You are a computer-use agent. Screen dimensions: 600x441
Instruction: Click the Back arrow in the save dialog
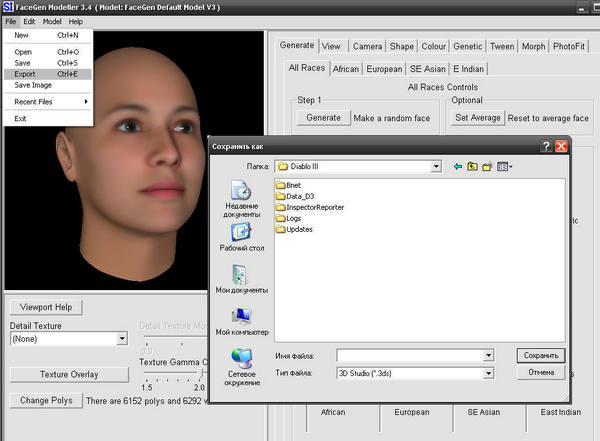coord(458,166)
